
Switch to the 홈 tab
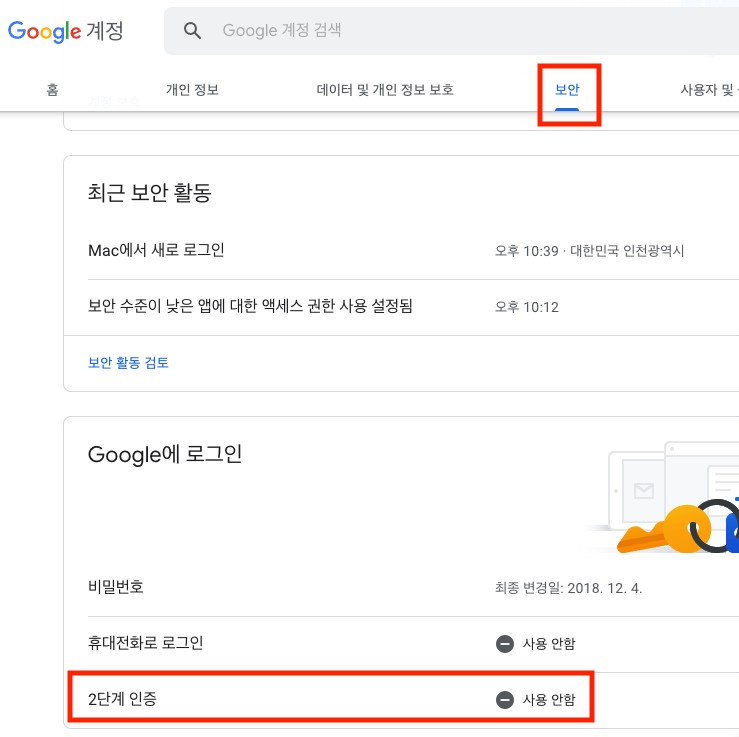coord(52,90)
